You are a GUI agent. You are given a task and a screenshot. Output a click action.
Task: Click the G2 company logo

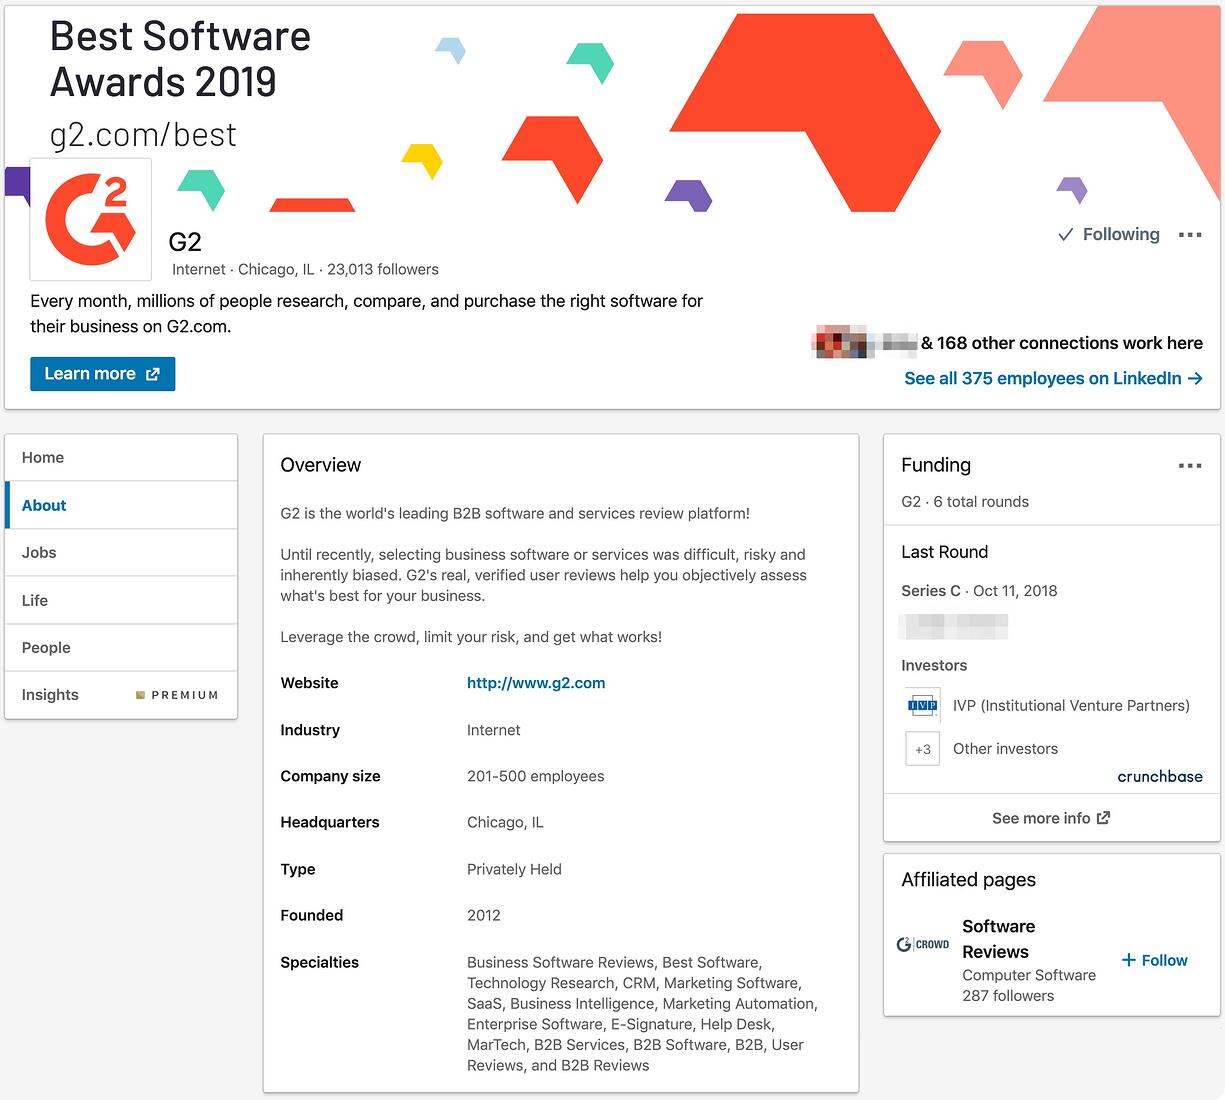pyautogui.click(x=91, y=219)
